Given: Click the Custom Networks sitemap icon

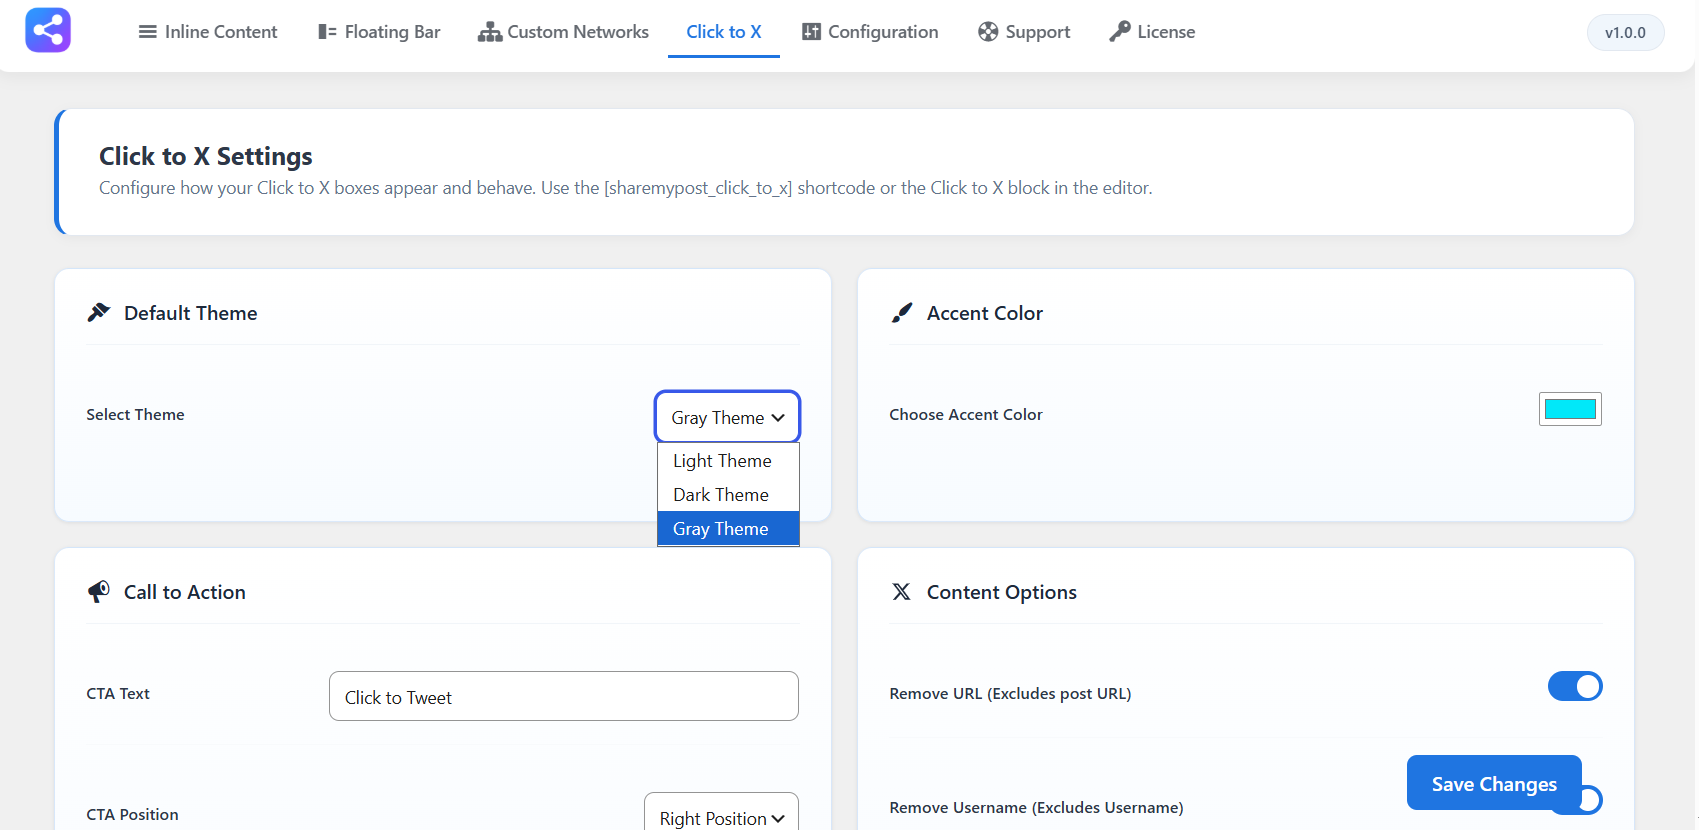Looking at the screenshot, I should coord(490,32).
